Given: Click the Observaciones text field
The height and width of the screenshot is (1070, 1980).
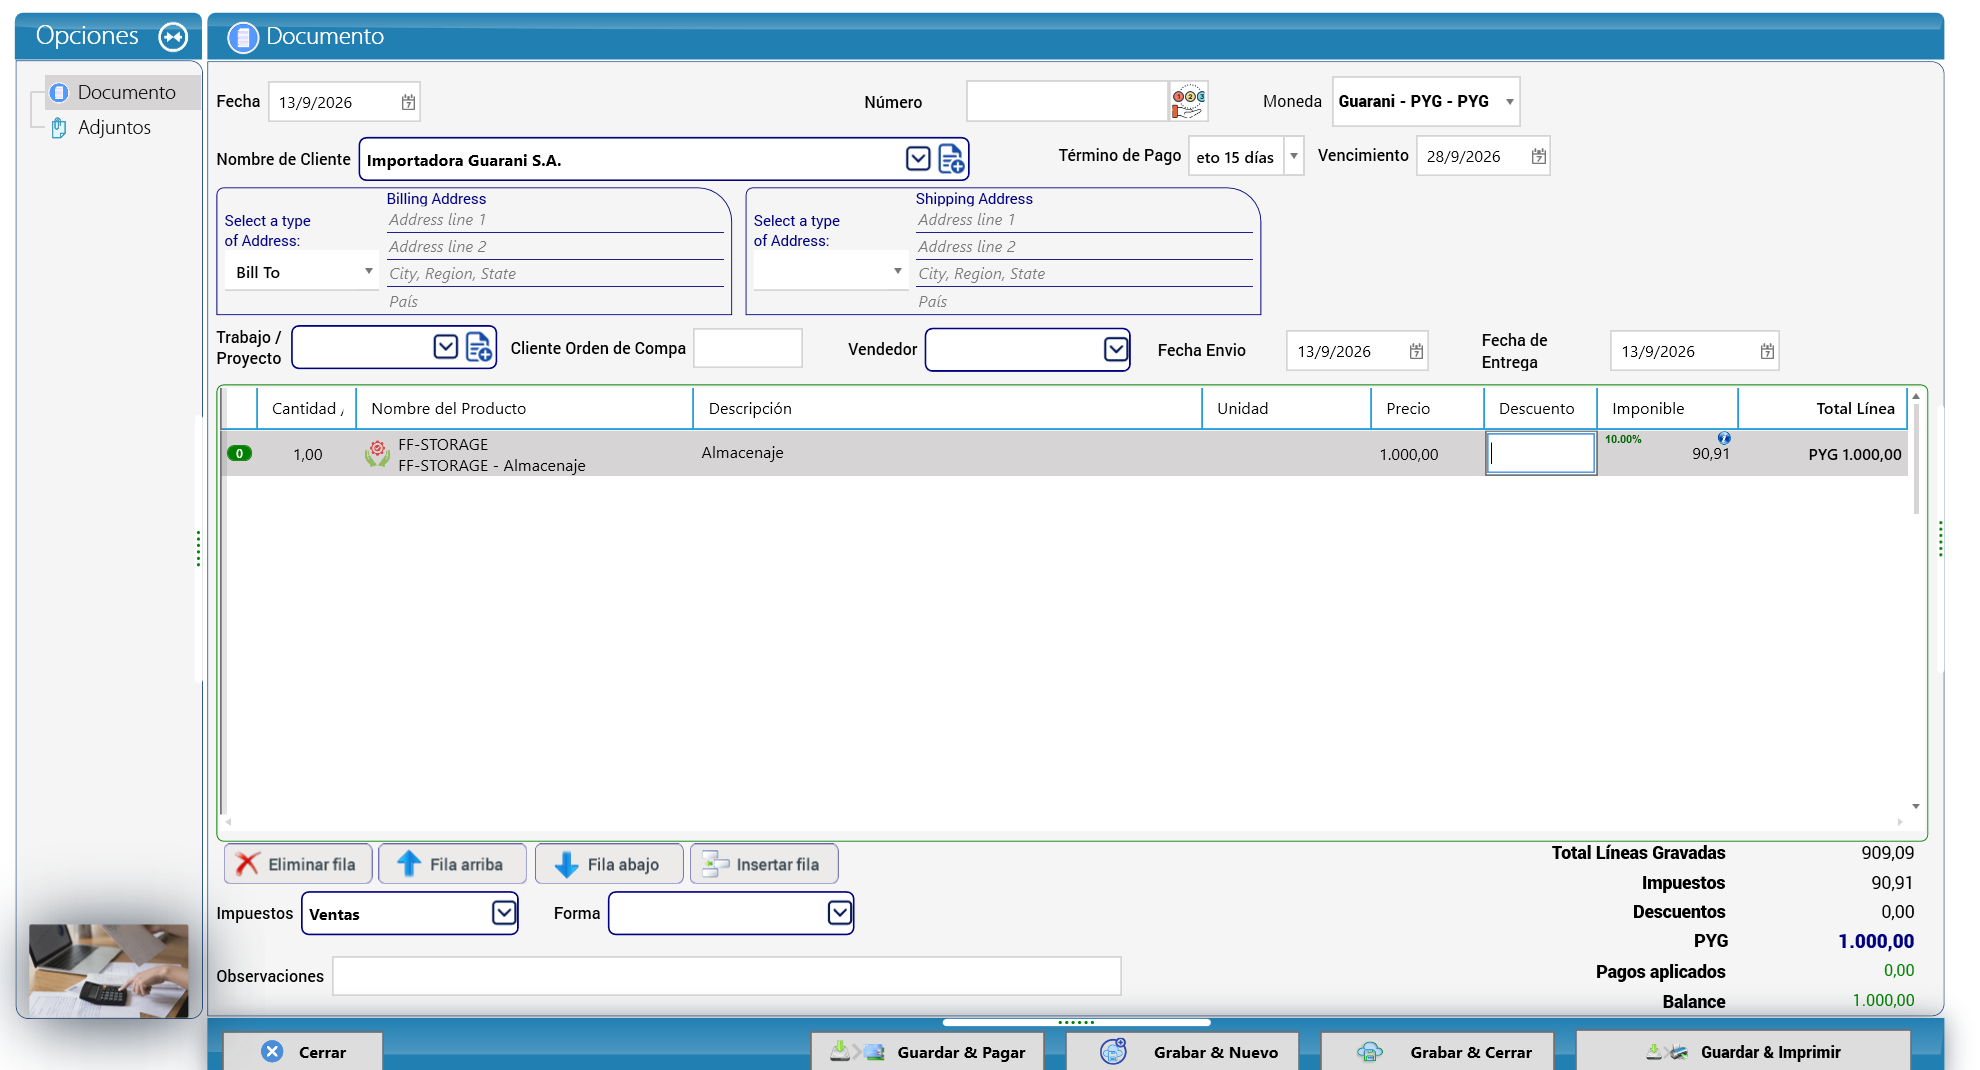Looking at the screenshot, I should [727, 976].
